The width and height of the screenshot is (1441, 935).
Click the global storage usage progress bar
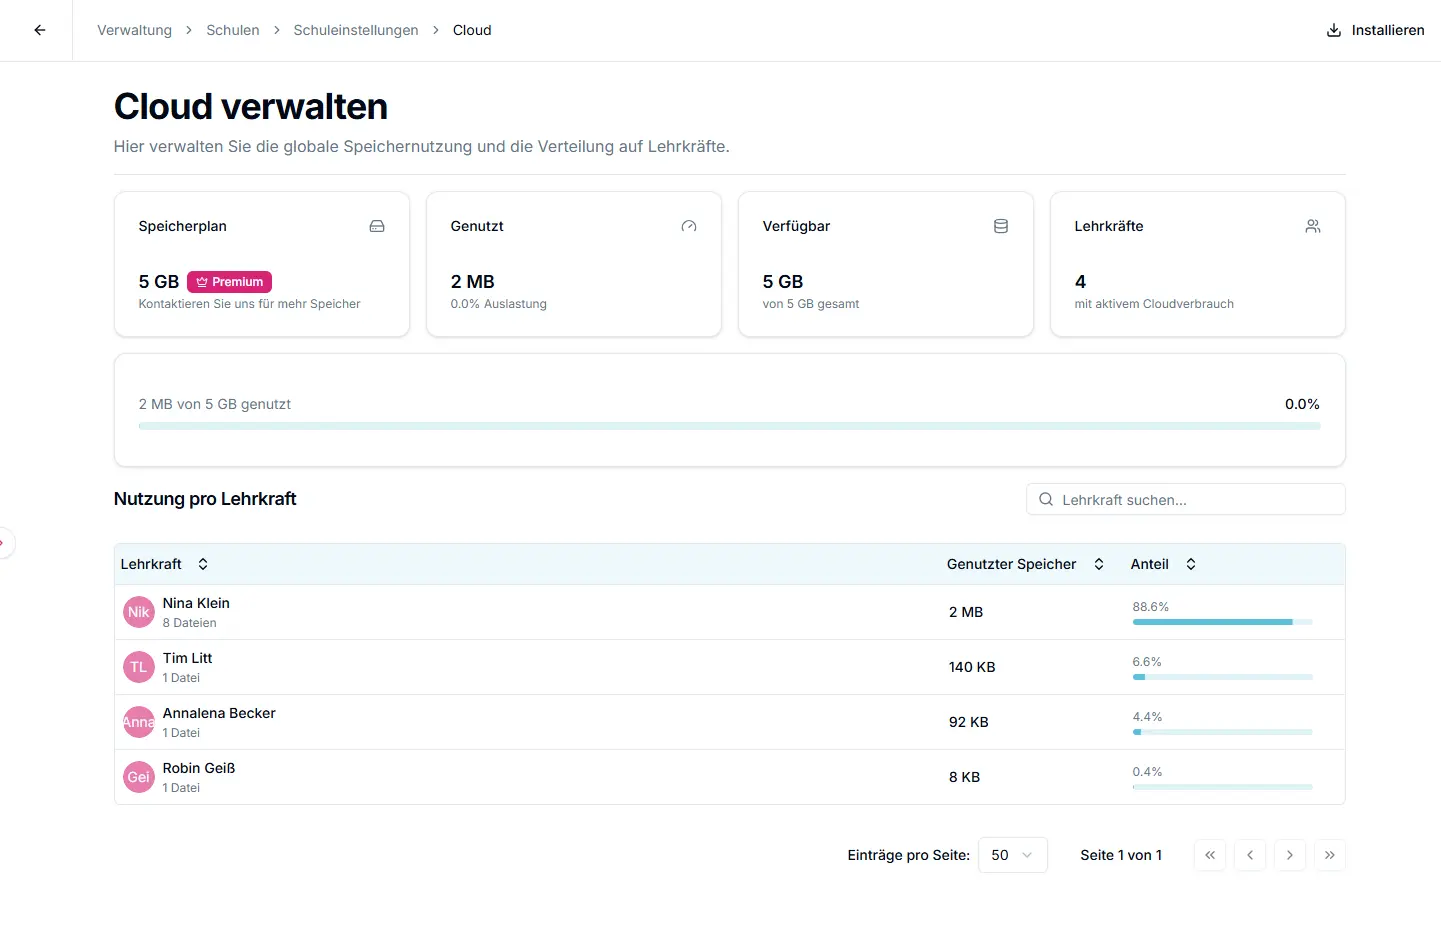tap(729, 426)
